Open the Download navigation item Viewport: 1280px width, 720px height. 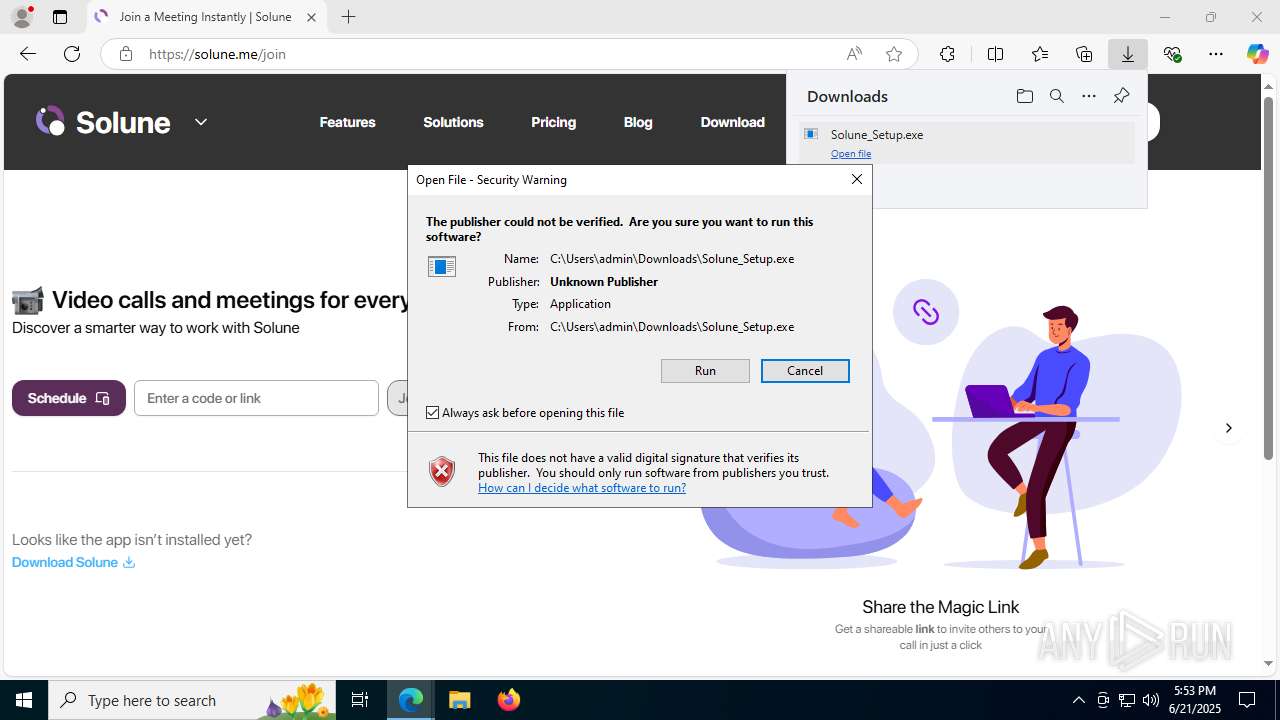coord(732,122)
